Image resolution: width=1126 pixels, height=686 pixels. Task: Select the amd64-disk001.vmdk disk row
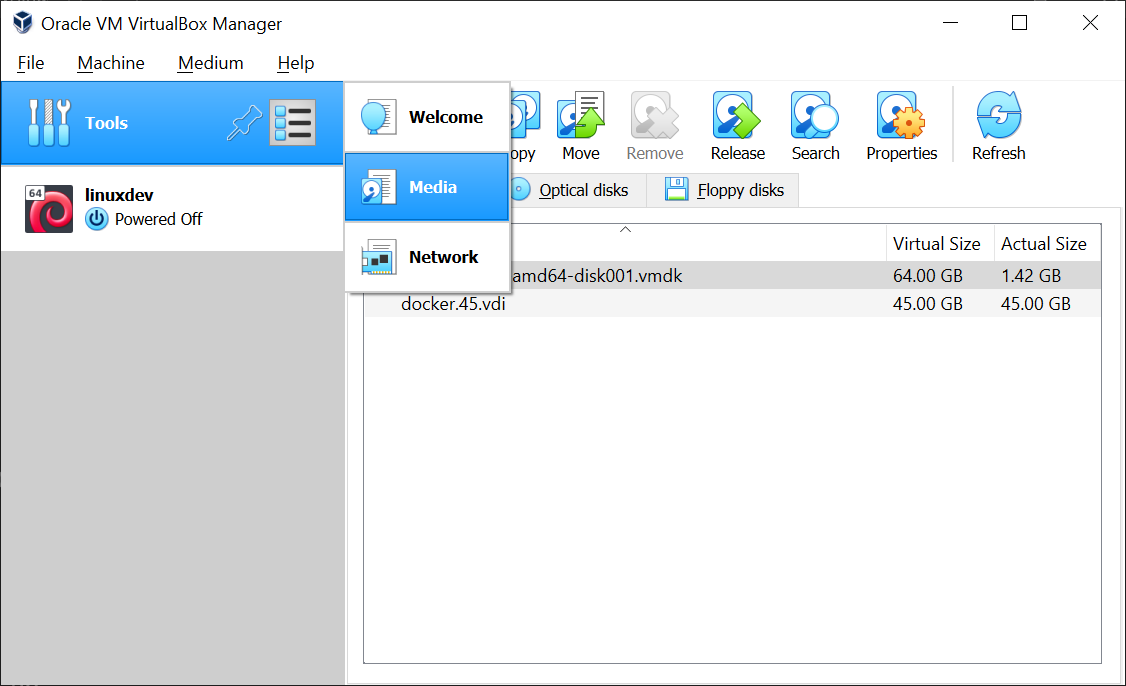(x=732, y=276)
